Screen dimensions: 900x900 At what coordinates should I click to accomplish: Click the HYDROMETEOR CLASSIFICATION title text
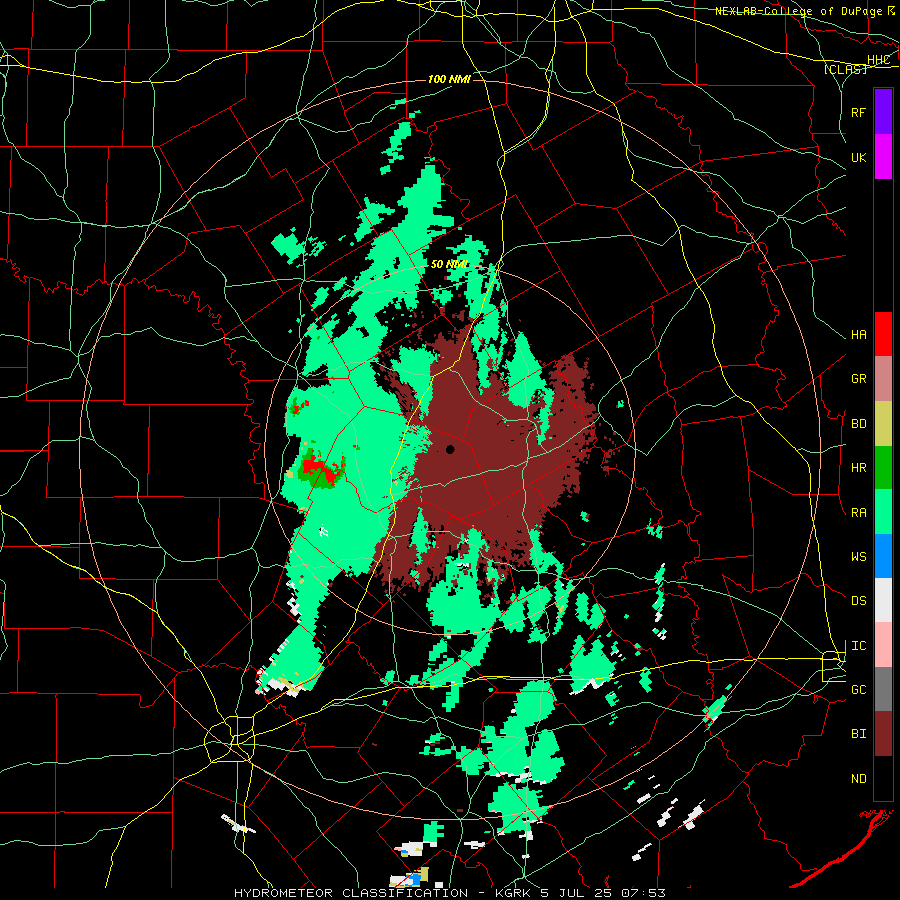coord(351,893)
